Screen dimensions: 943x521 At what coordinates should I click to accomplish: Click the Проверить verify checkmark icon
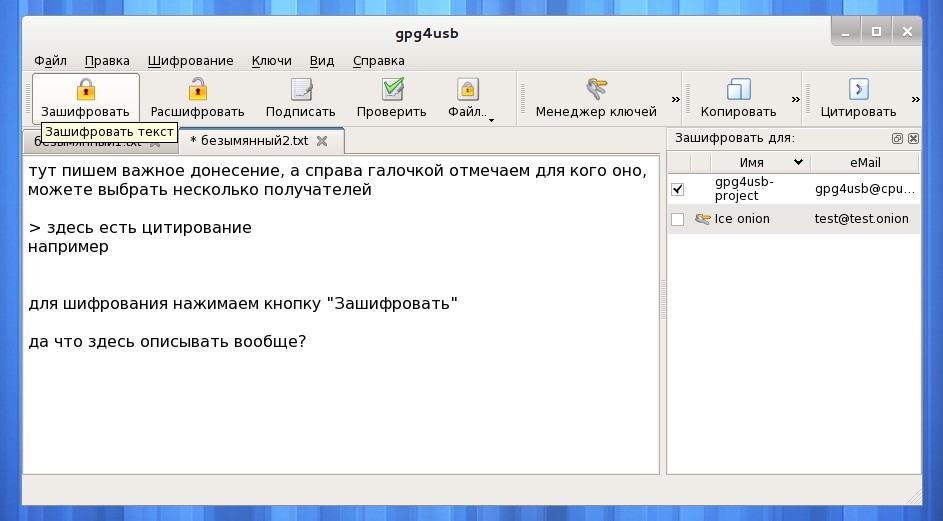click(392, 89)
